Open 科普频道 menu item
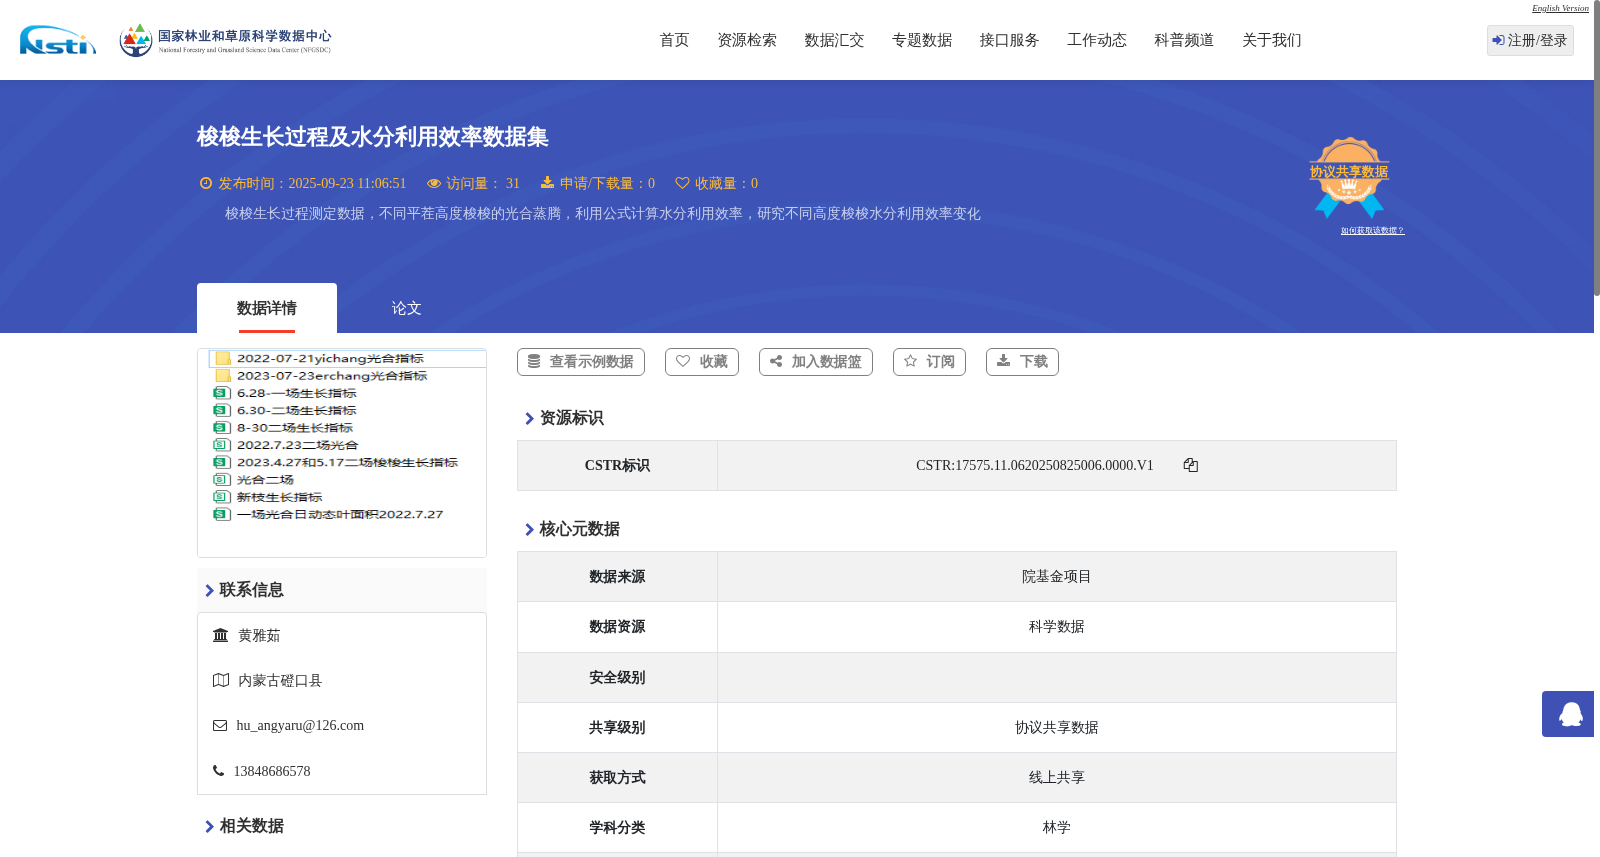 coord(1184,40)
